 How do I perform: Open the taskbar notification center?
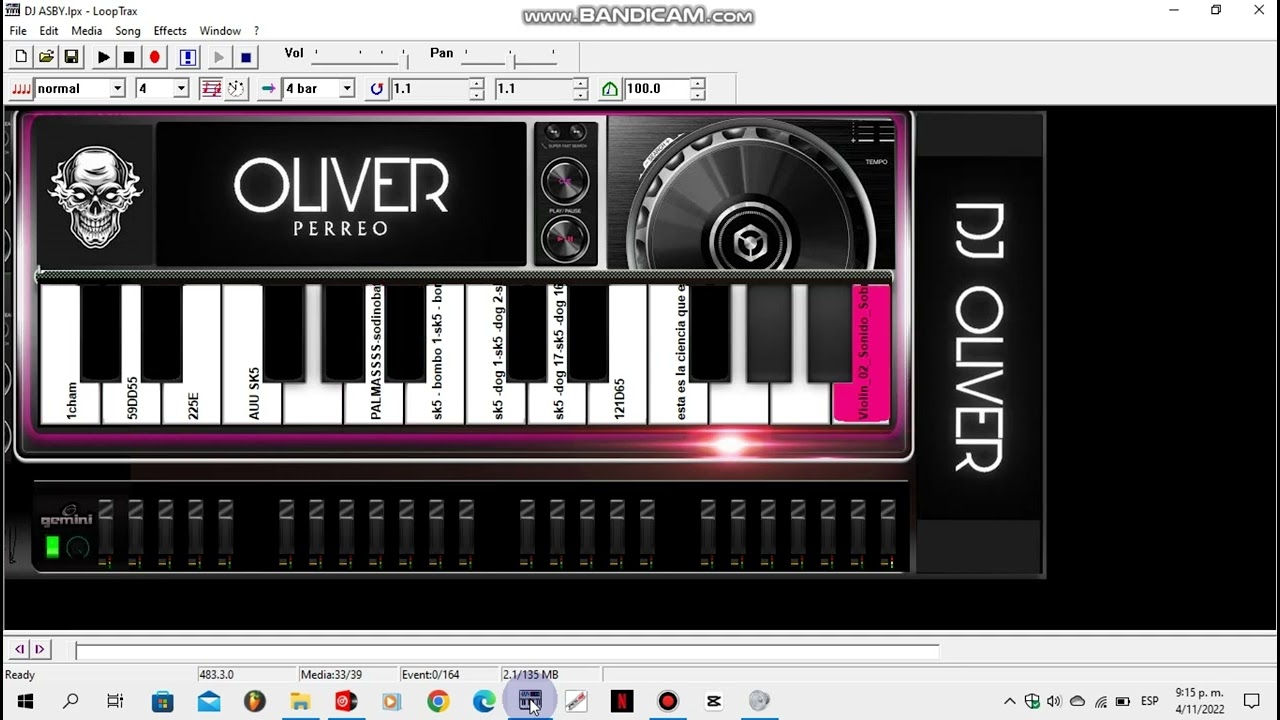click(1251, 701)
